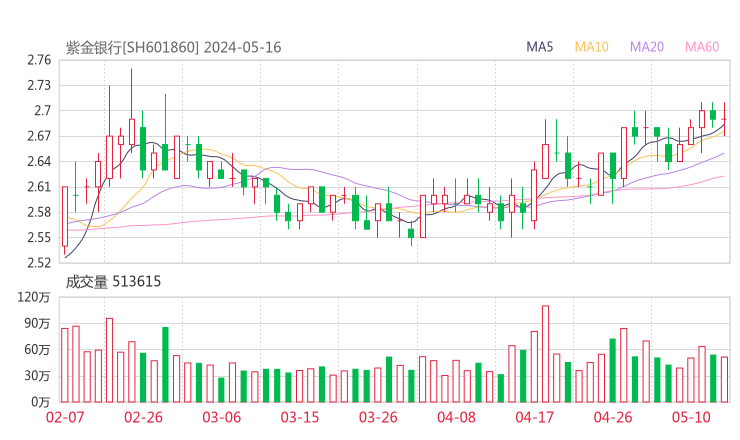Click the 2.52 price axis label
Viewport: 740px width, 440px height.
[x=39, y=262]
